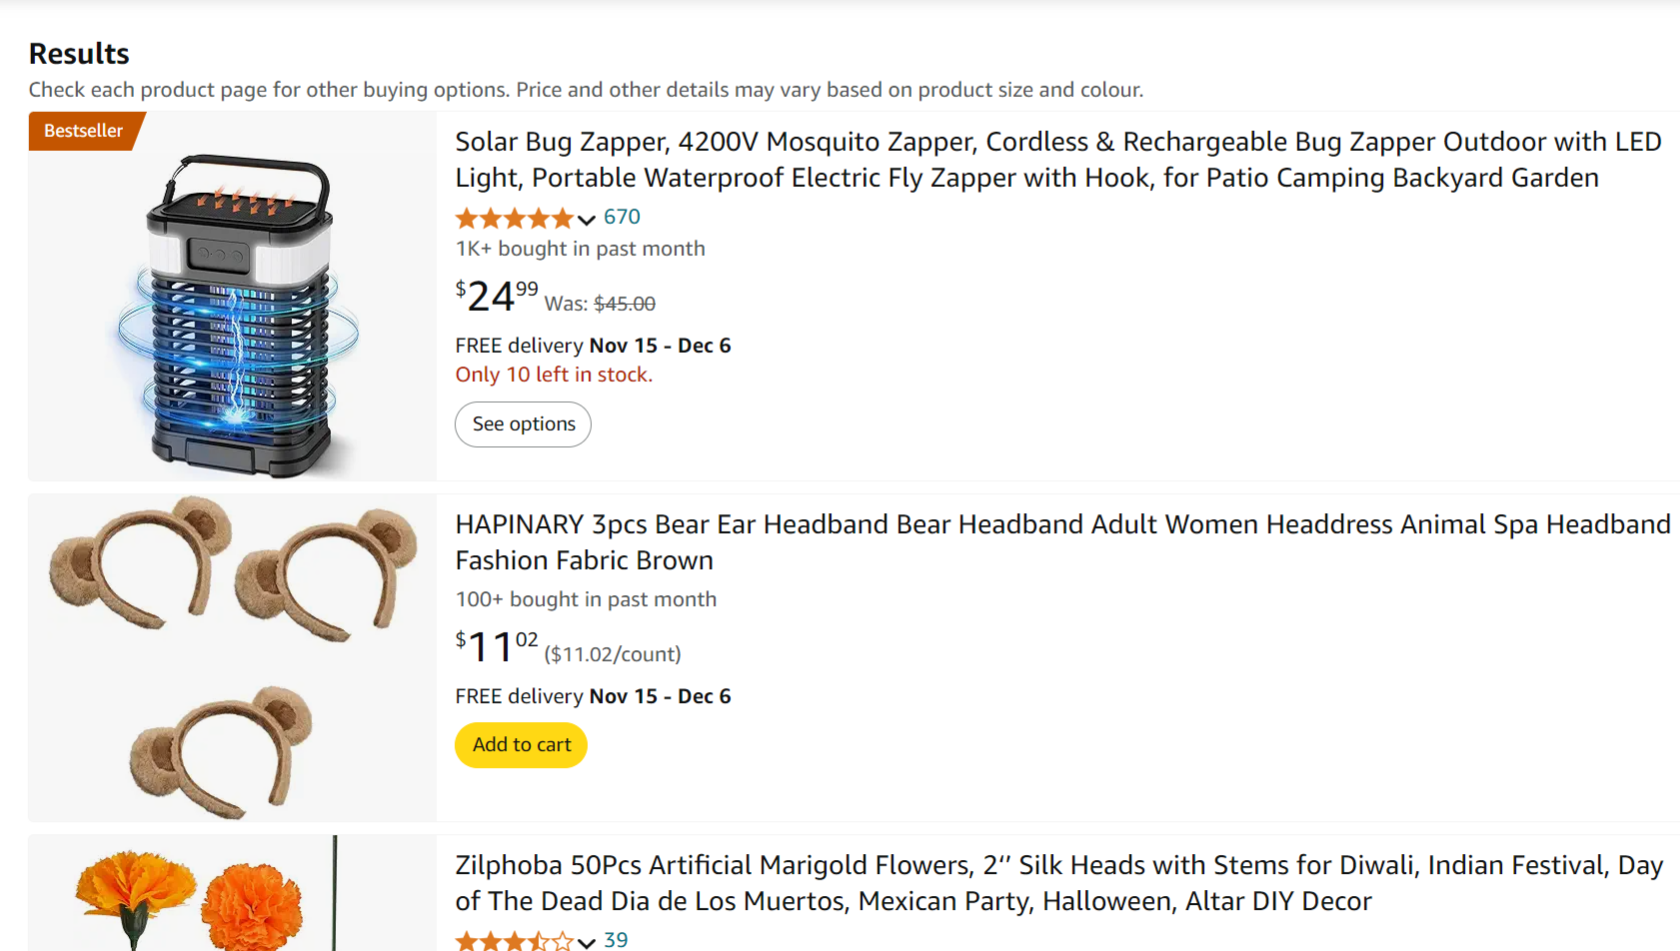This screenshot has width=1680, height=951.
Task: Click the struck-through $45.00 was price
Action: tap(624, 304)
